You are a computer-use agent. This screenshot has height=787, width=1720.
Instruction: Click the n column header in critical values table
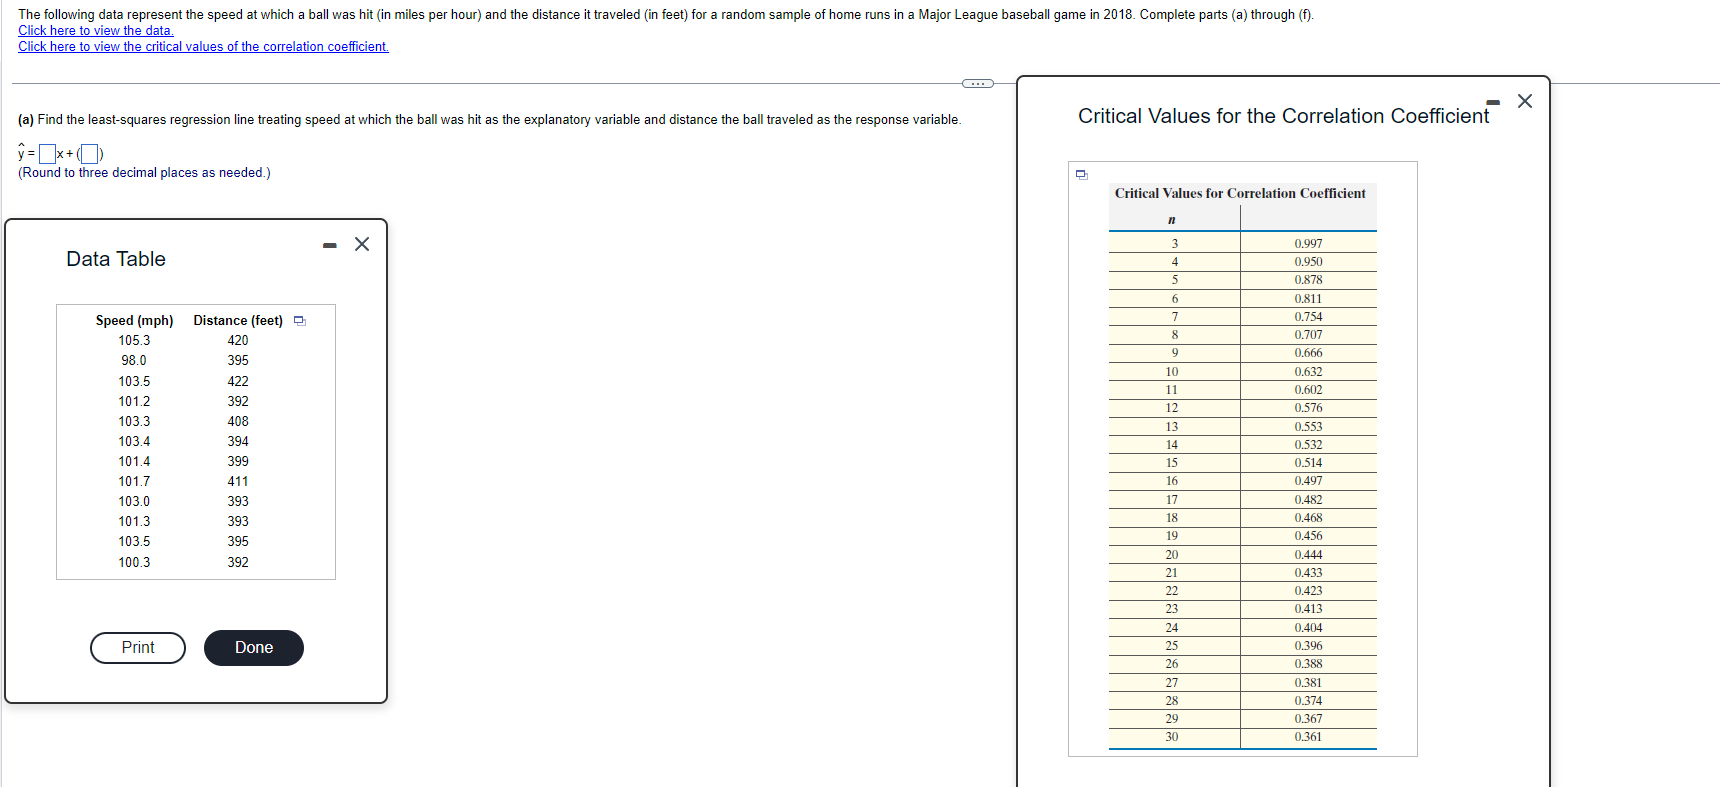click(1172, 220)
